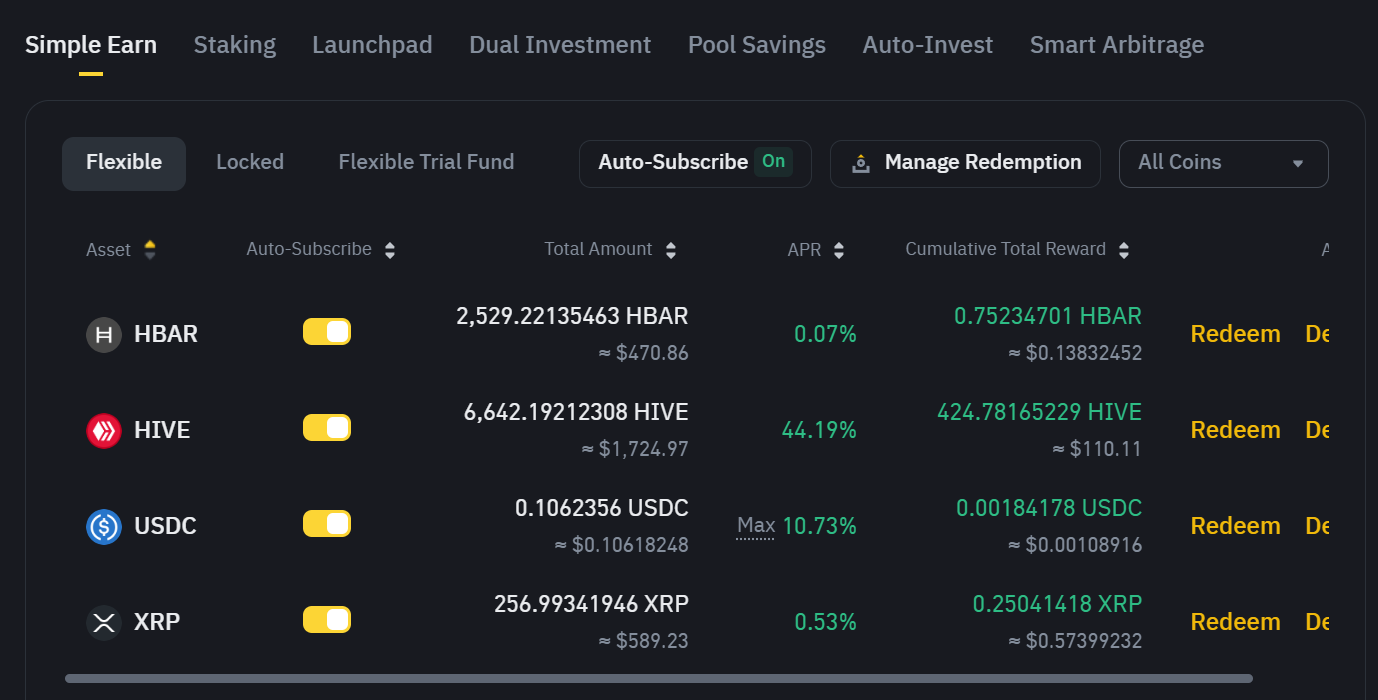Open the Simple Earn tab

(x=91, y=45)
